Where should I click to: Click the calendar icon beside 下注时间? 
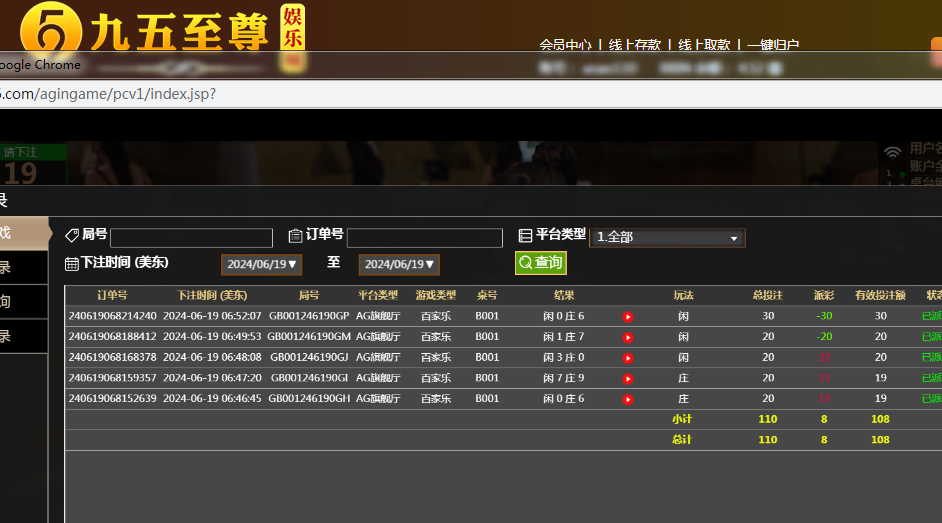72,264
